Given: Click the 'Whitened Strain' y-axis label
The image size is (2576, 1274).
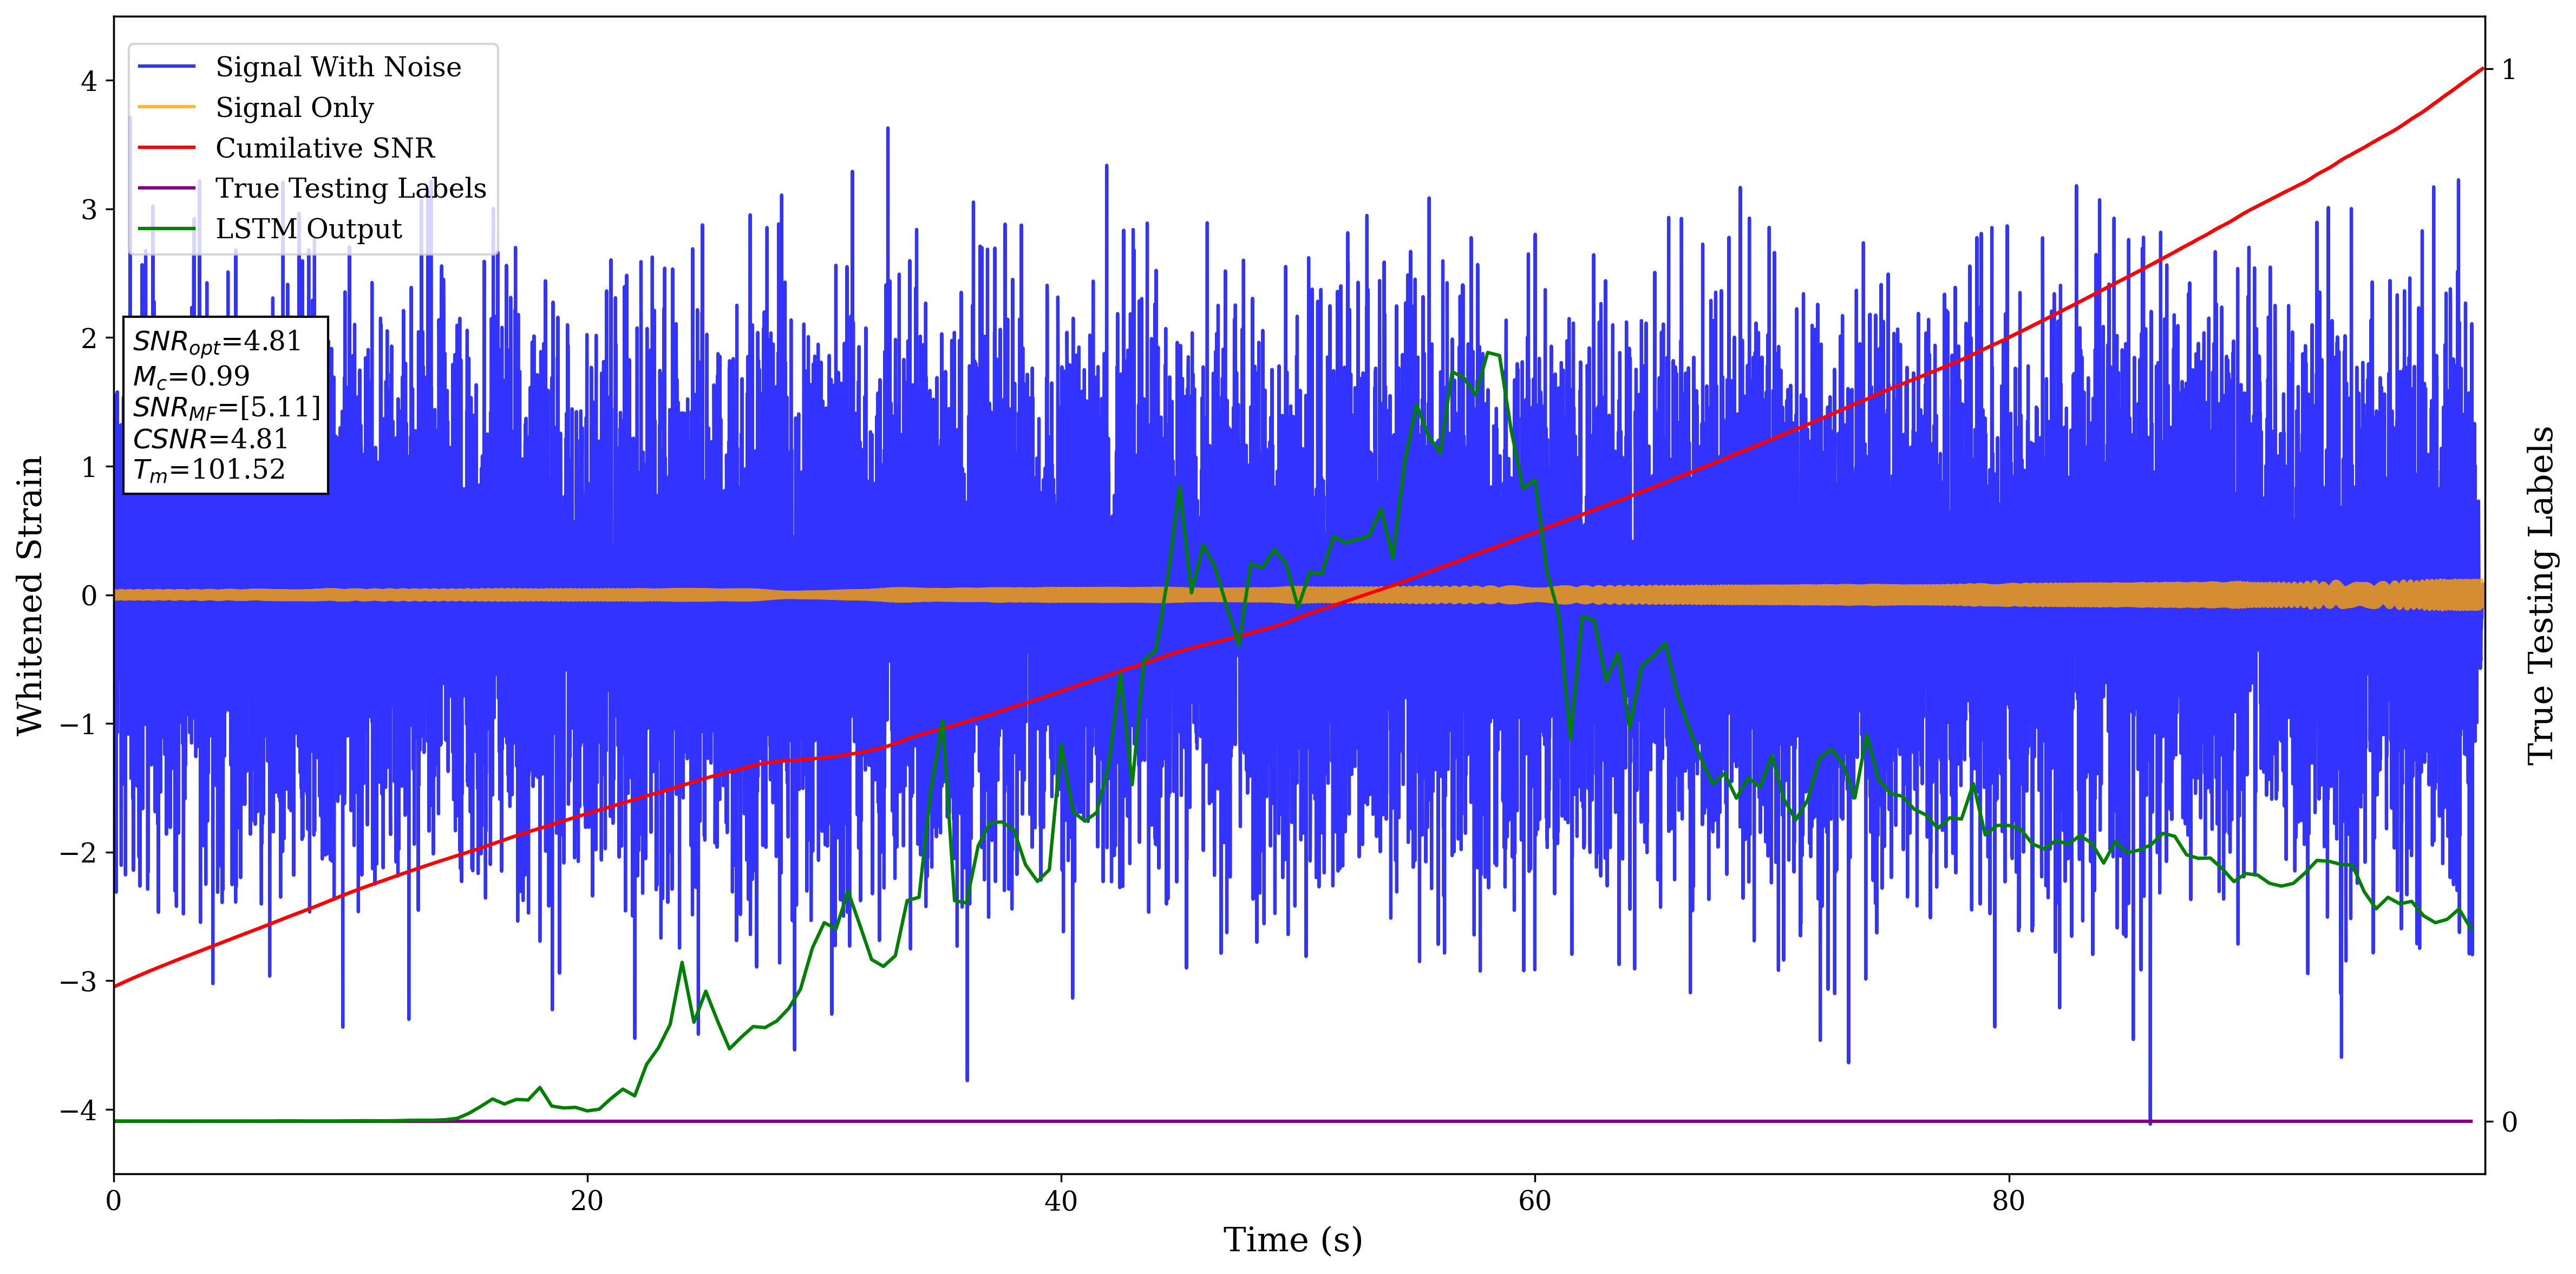Looking at the screenshot, I should click(x=30, y=595).
